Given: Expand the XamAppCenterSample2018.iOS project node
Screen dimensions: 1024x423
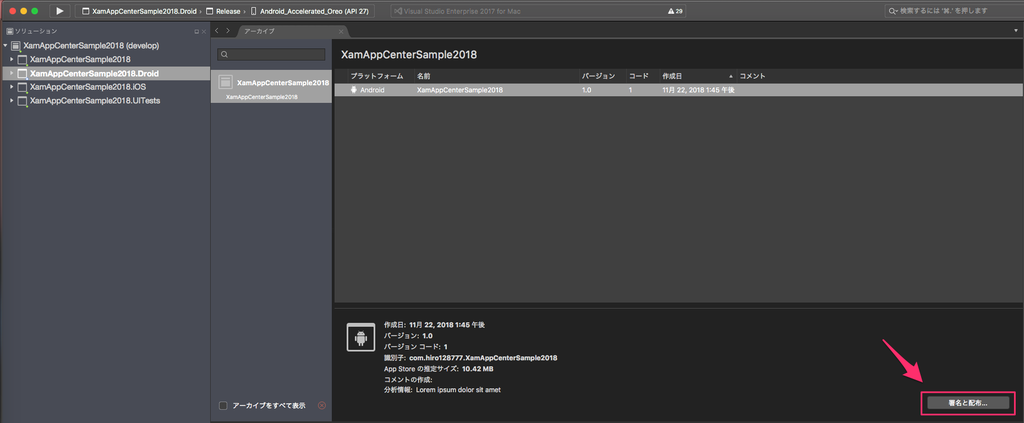Looking at the screenshot, I should (12, 87).
